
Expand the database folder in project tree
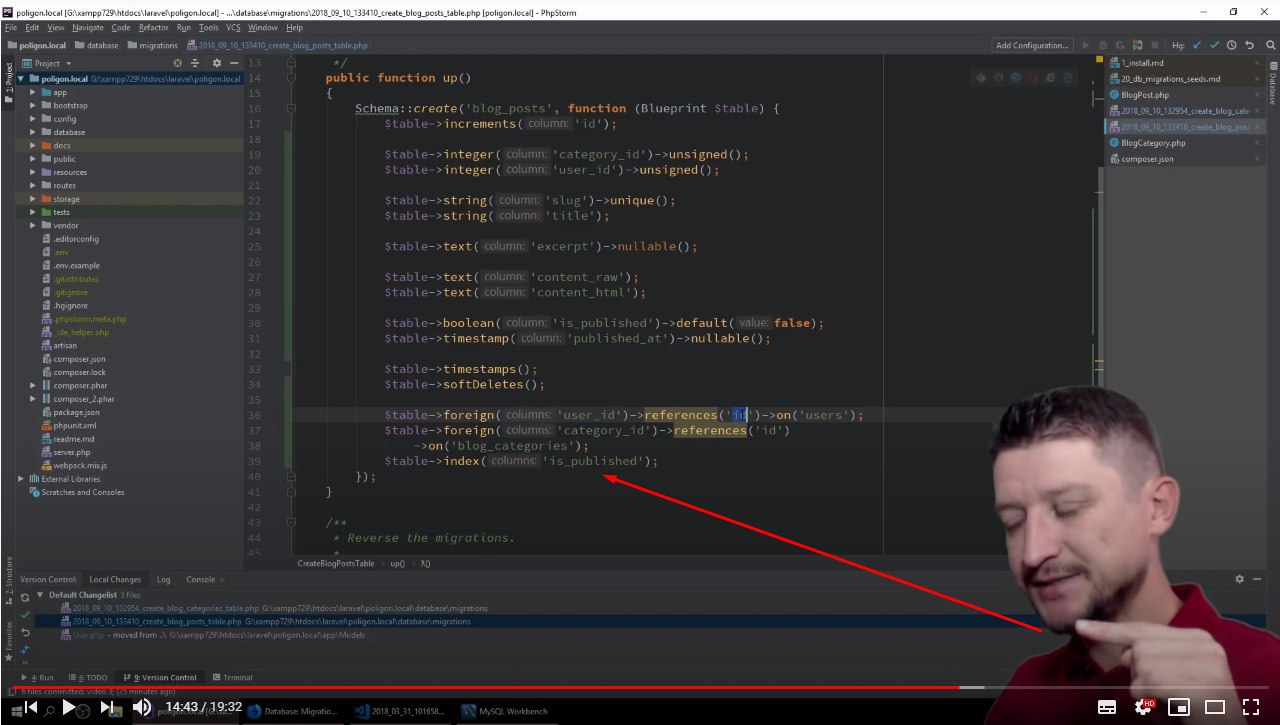[x=33, y=132]
